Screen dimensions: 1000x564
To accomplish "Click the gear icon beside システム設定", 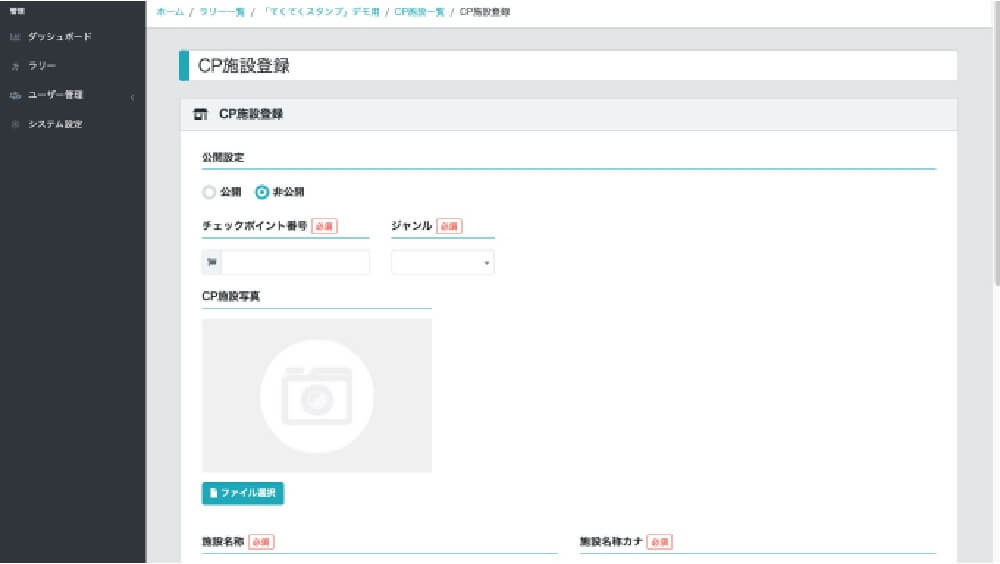I will coord(15,124).
